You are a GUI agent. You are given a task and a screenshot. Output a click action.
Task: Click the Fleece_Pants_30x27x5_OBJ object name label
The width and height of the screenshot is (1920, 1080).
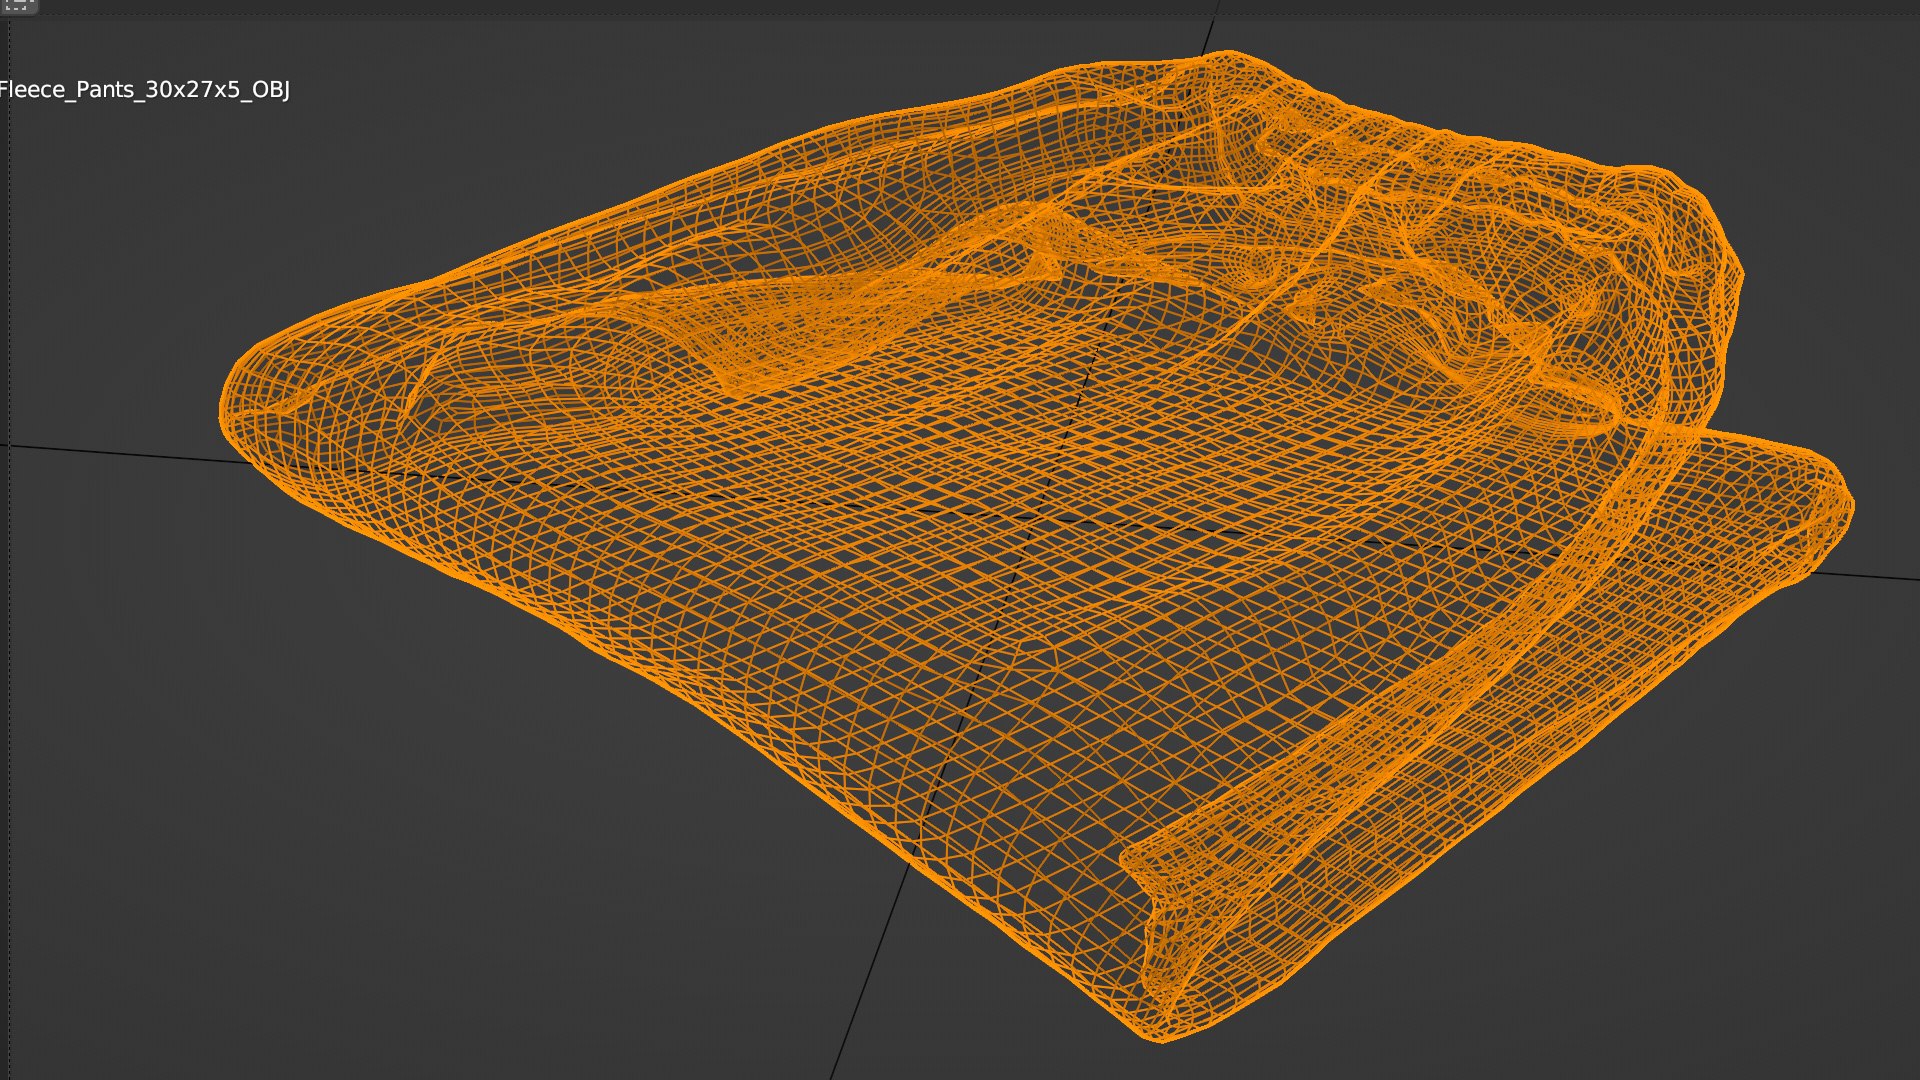click(x=145, y=90)
